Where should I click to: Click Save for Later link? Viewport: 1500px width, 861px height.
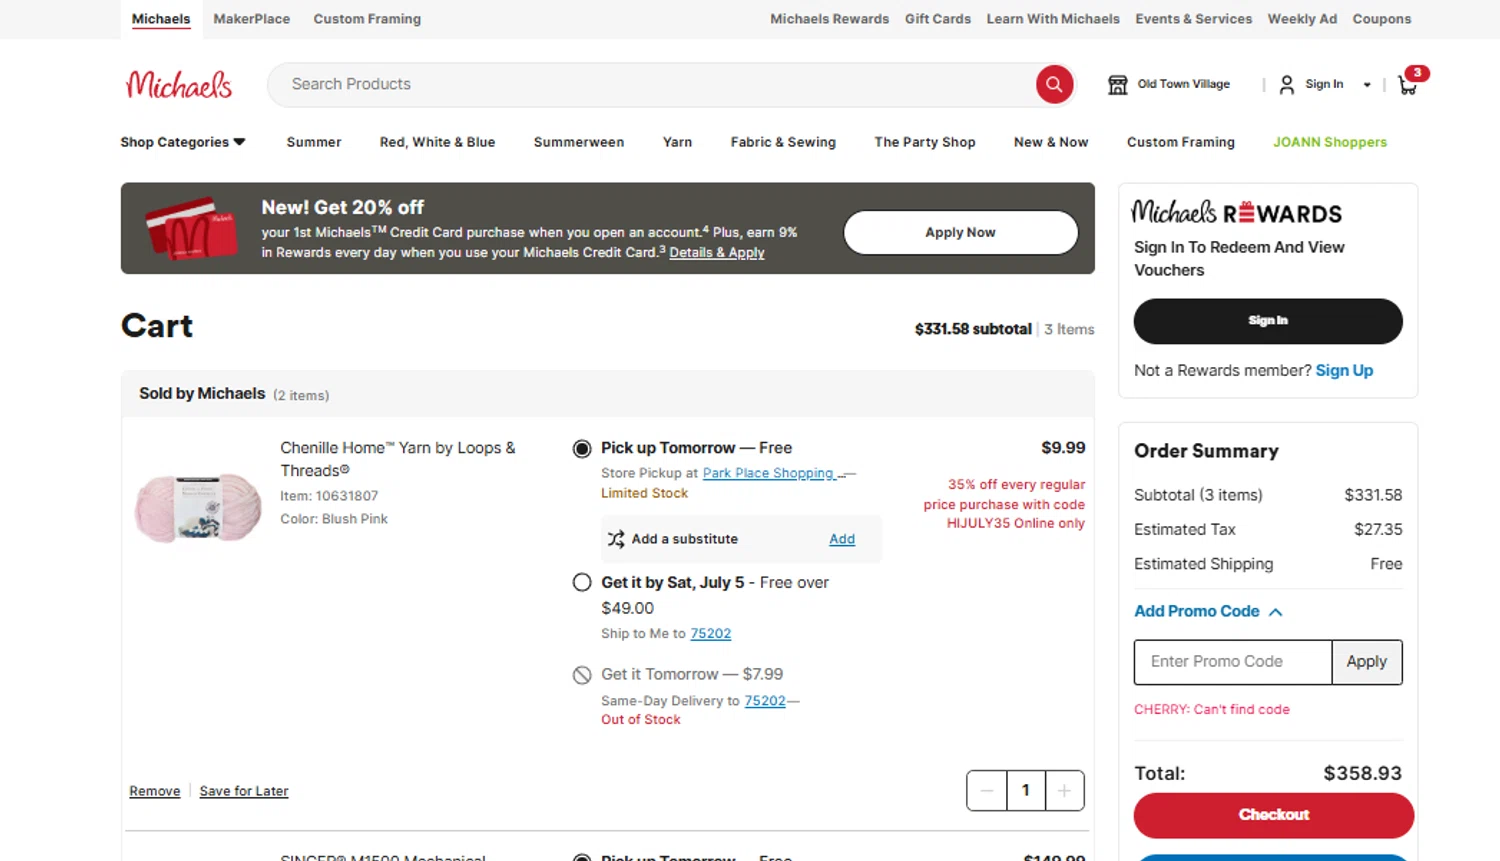tap(244, 791)
